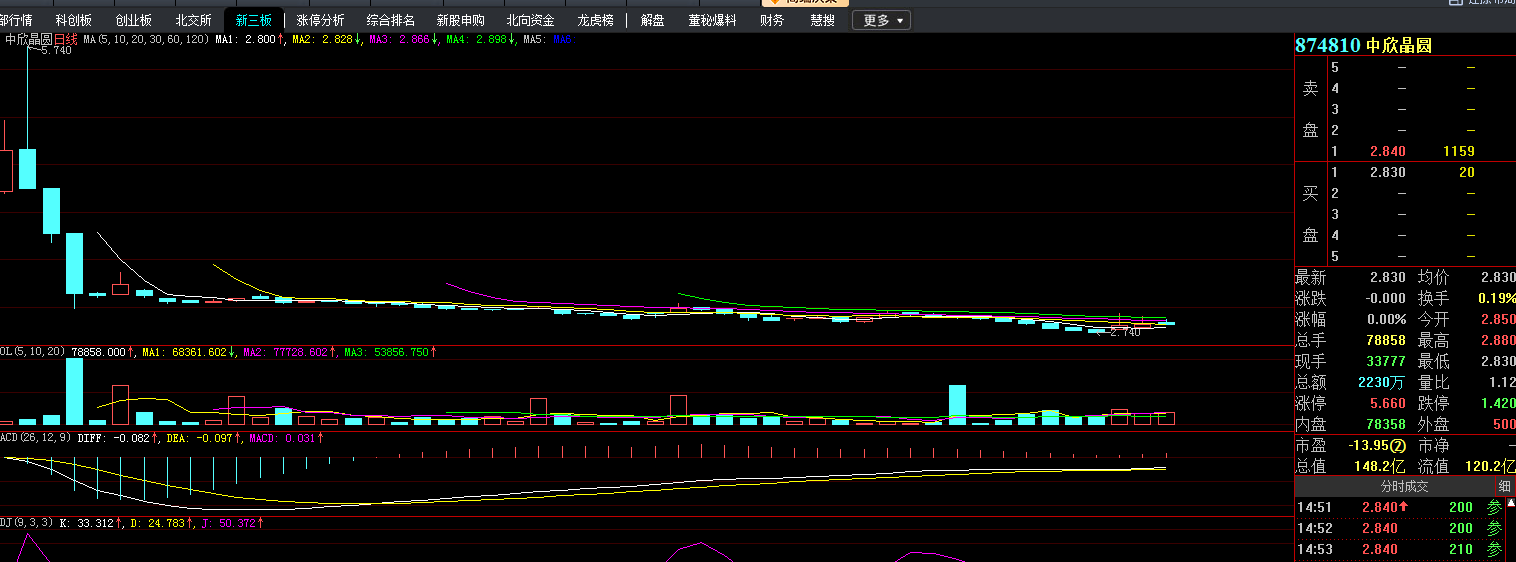Open the 财务 financial data page
Viewport: 1516px width, 562px height.
pos(772,20)
